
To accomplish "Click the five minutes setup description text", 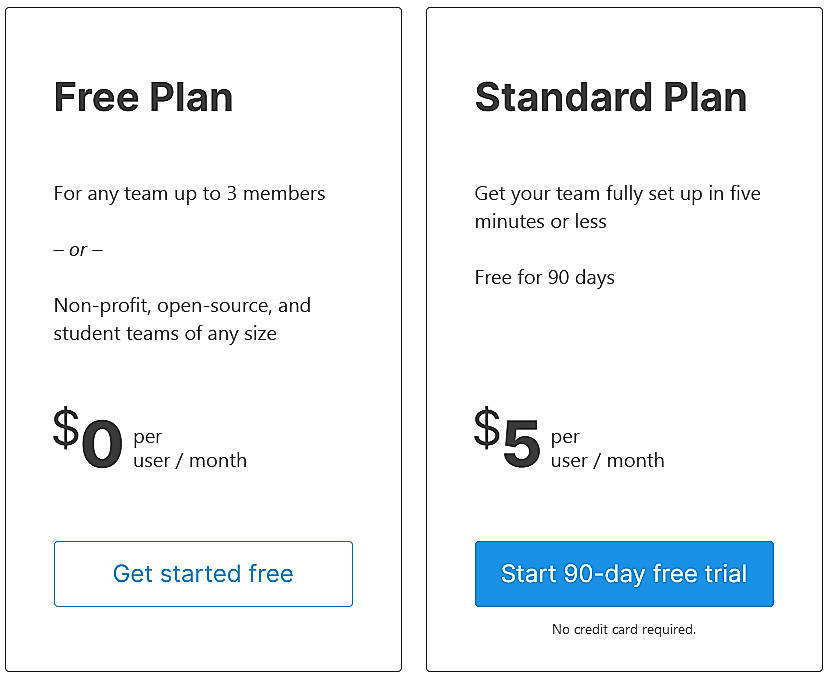I will 617,207.
